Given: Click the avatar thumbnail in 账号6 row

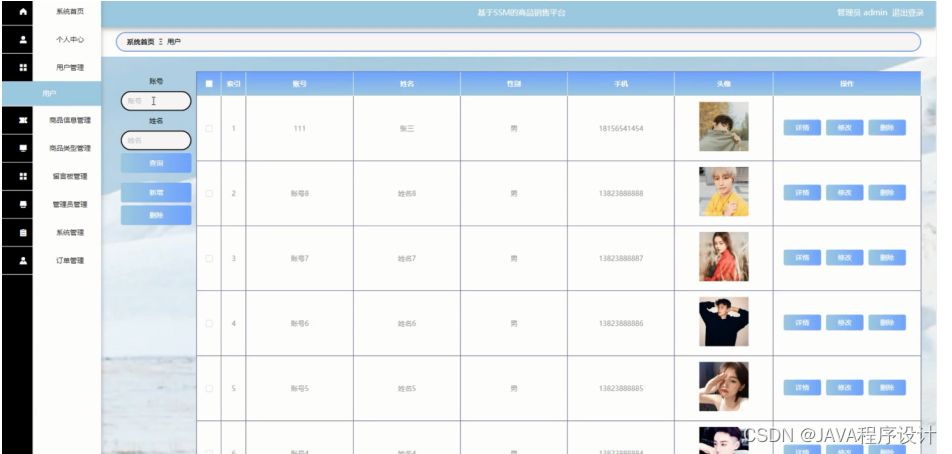Looking at the screenshot, I should [x=724, y=321].
